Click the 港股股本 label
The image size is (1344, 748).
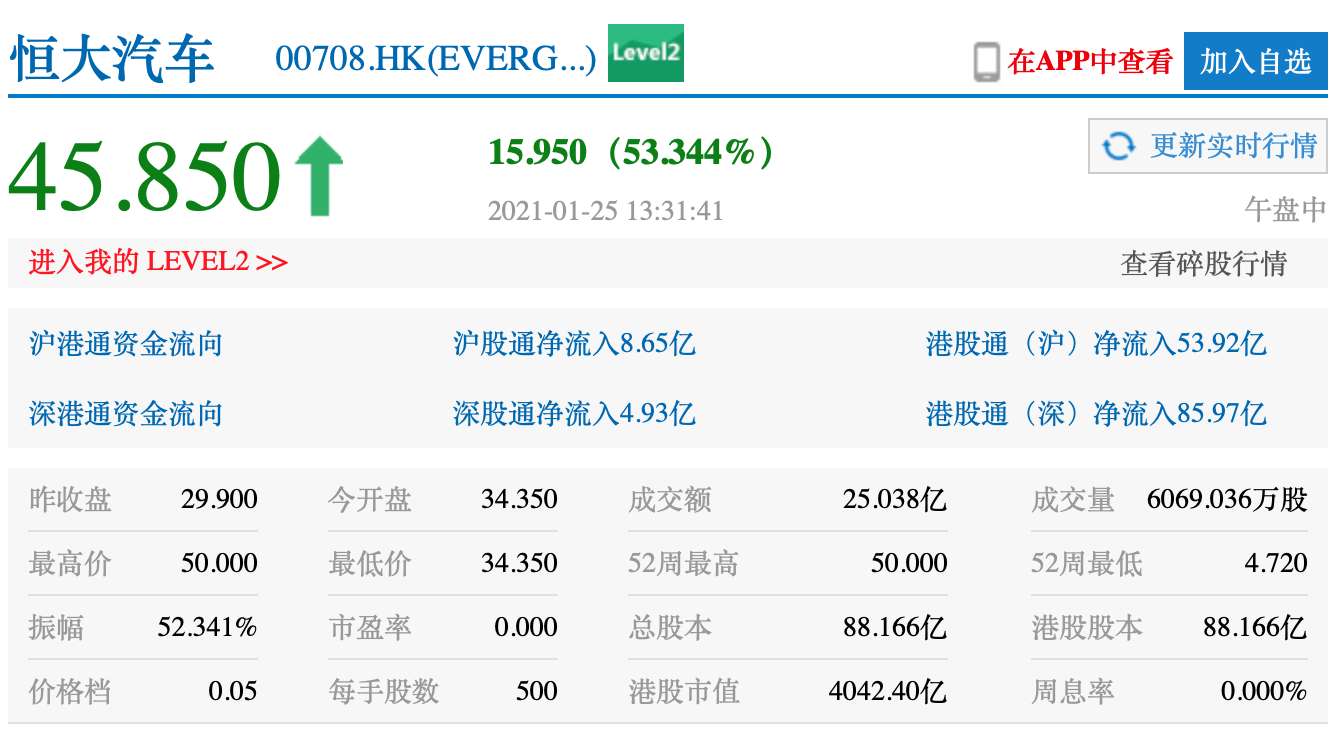pos(1087,627)
